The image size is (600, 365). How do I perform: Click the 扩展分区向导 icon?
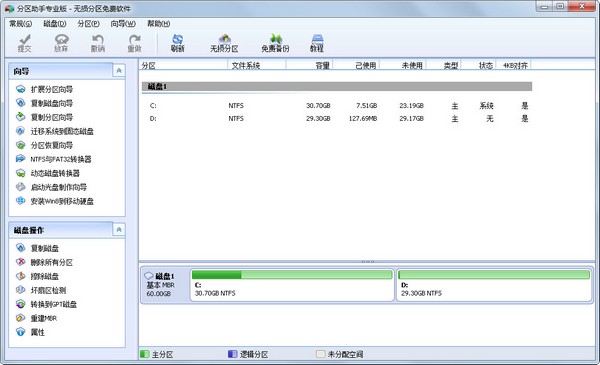click(21, 89)
